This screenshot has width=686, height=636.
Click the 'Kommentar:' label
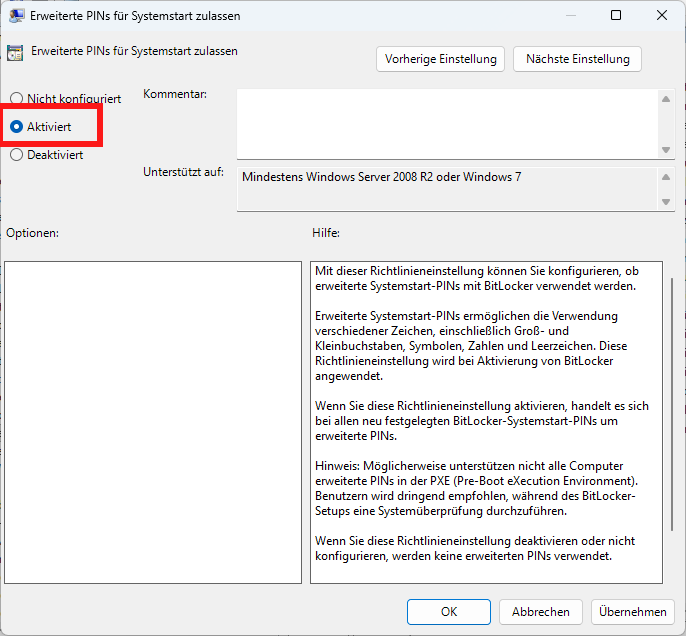coord(175,94)
